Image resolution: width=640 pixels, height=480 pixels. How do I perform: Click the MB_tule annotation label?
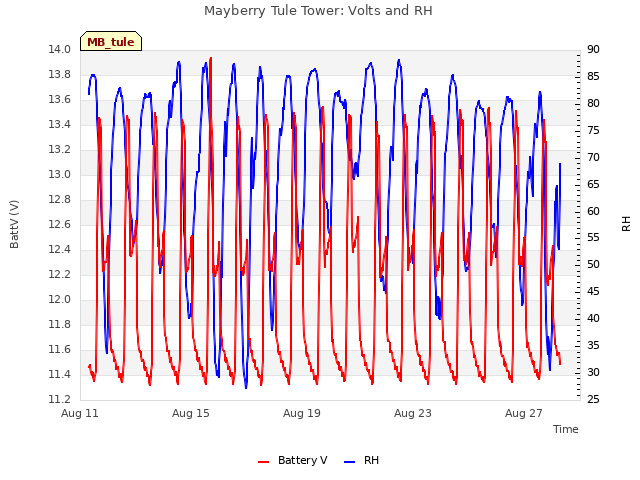tap(111, 42)
